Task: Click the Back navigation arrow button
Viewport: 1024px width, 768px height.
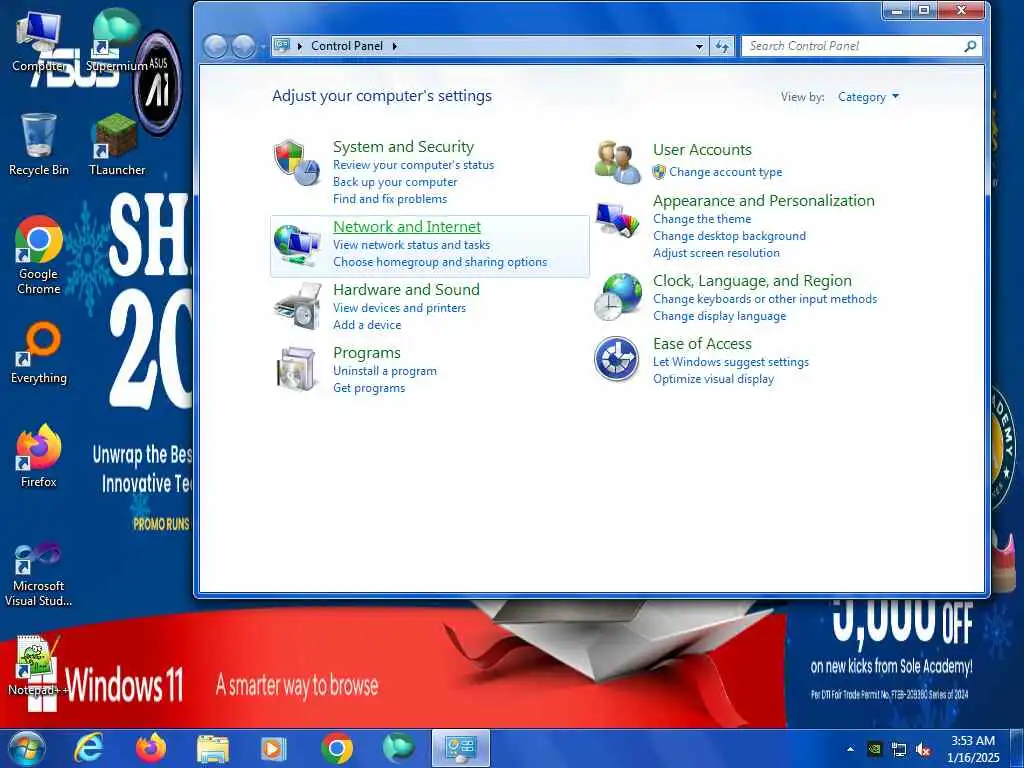Action: pyautogui.click(x=215, y=46)
